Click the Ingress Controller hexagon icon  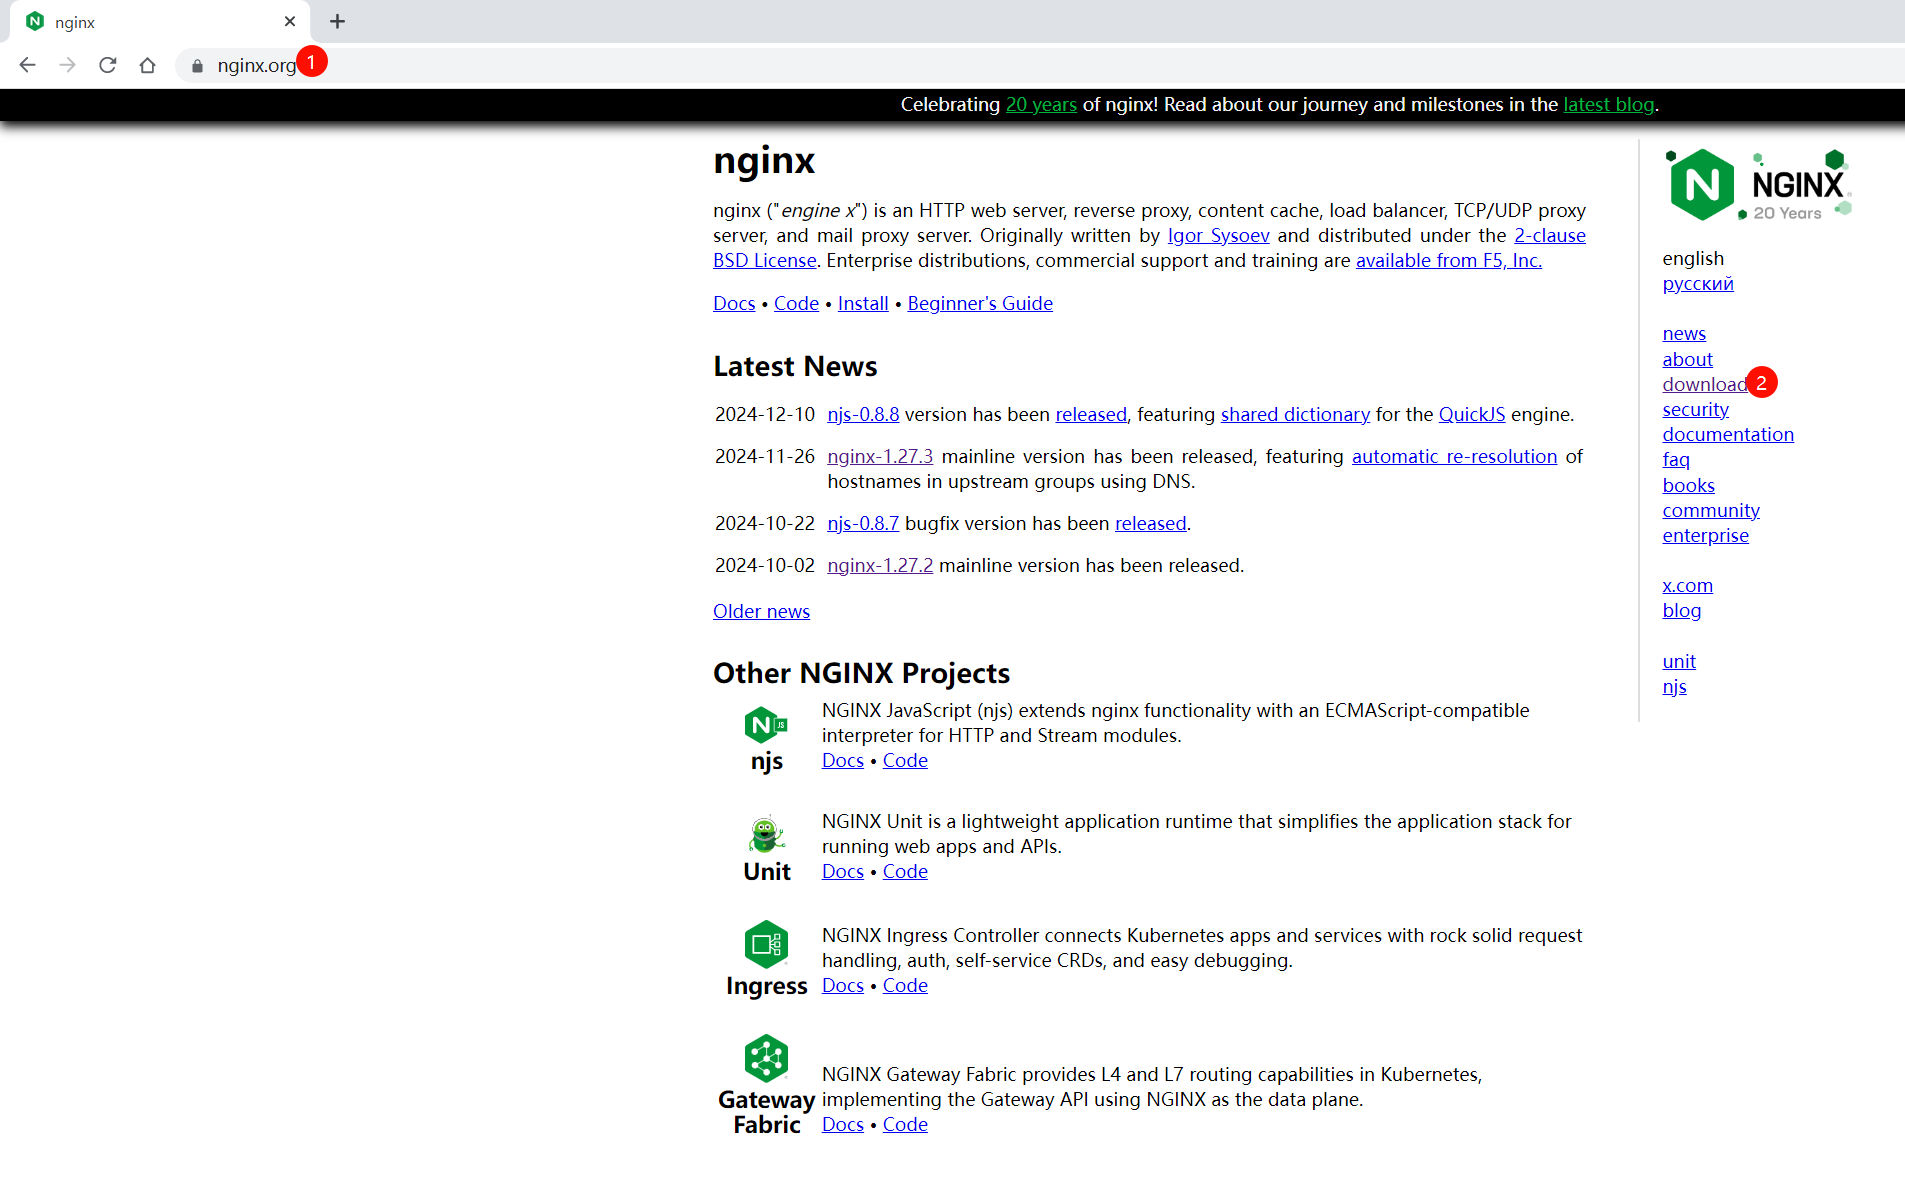pos(766,944)
